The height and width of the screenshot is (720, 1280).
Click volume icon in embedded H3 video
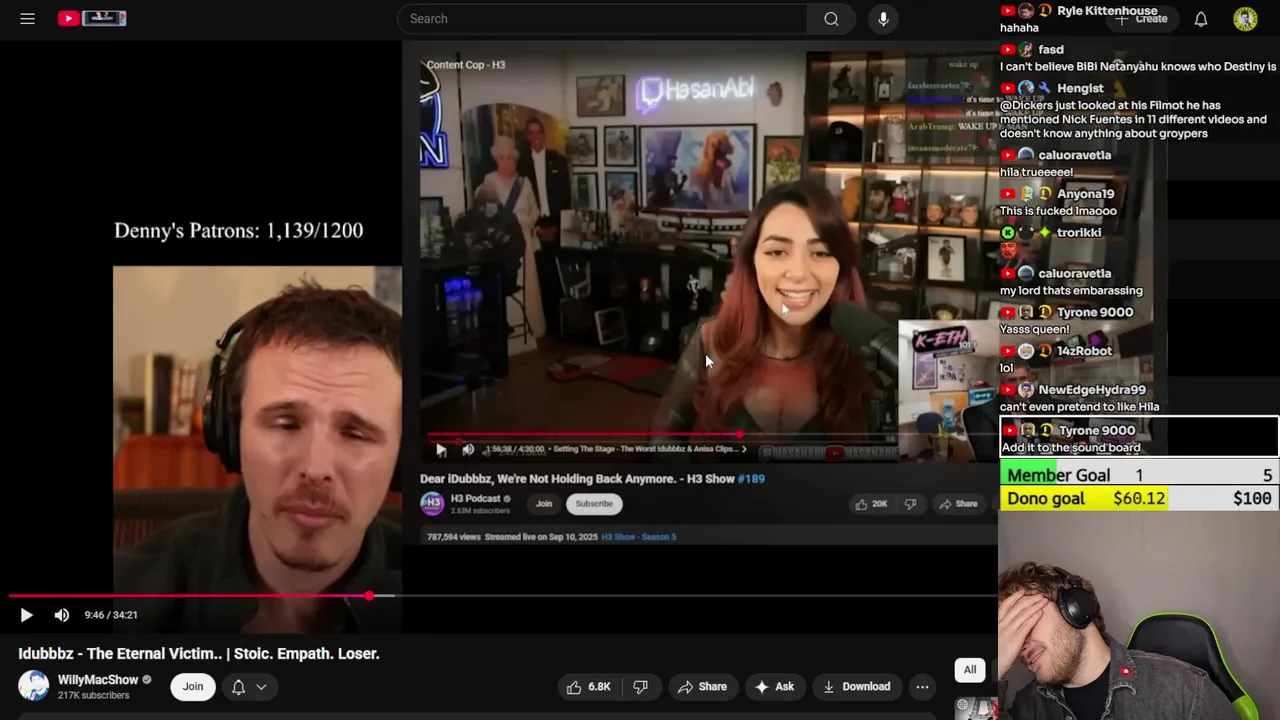[x=468, y=450]
